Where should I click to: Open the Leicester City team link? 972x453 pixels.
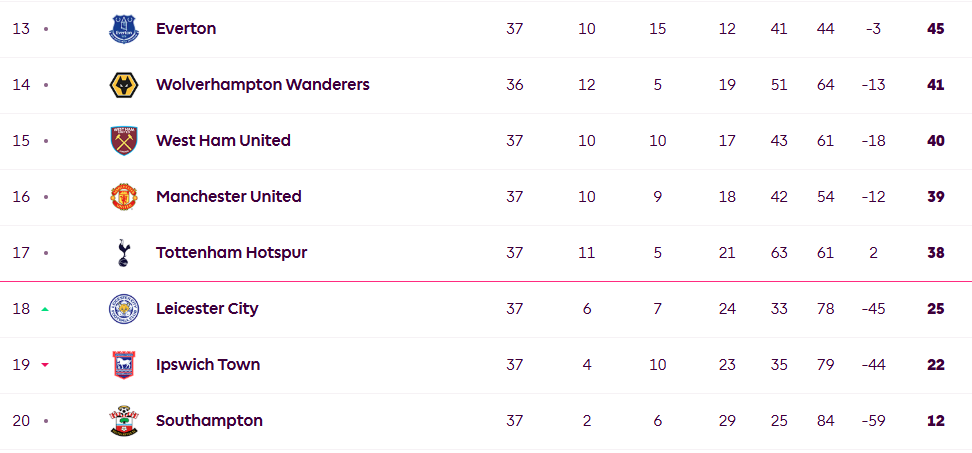tap(207, 309)
